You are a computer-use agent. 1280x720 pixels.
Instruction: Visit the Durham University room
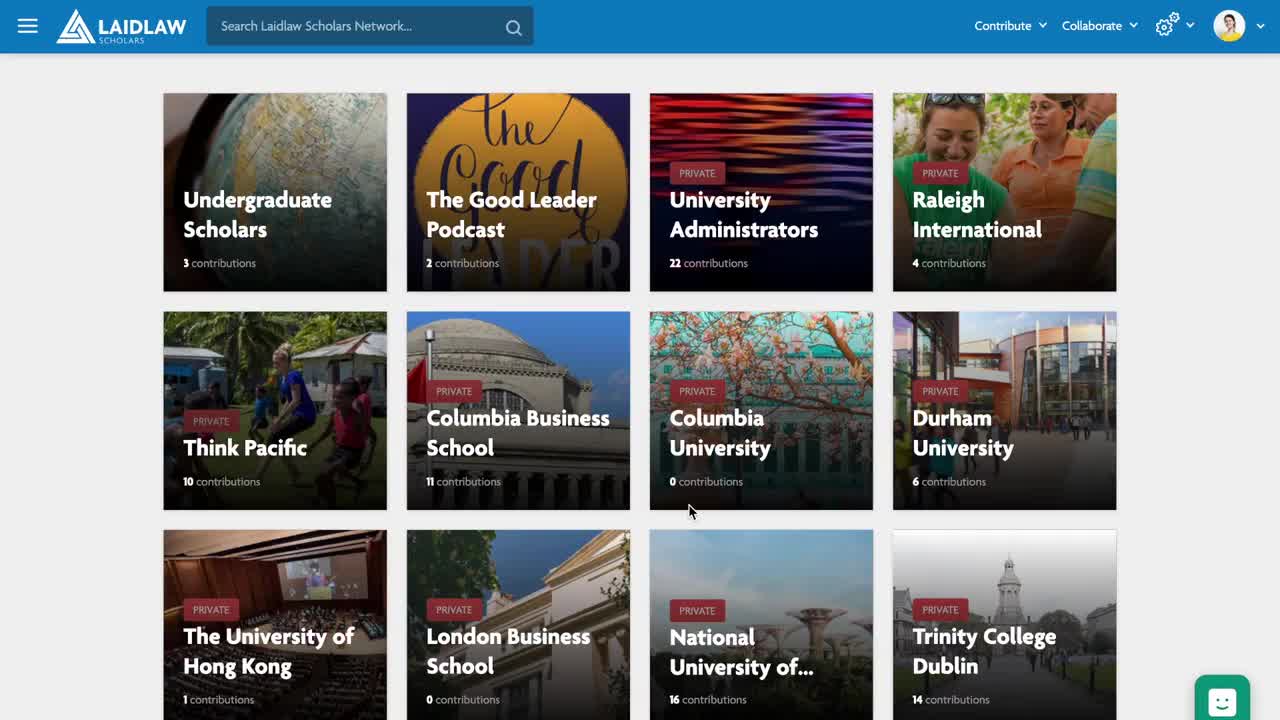tap(1004, 410)
